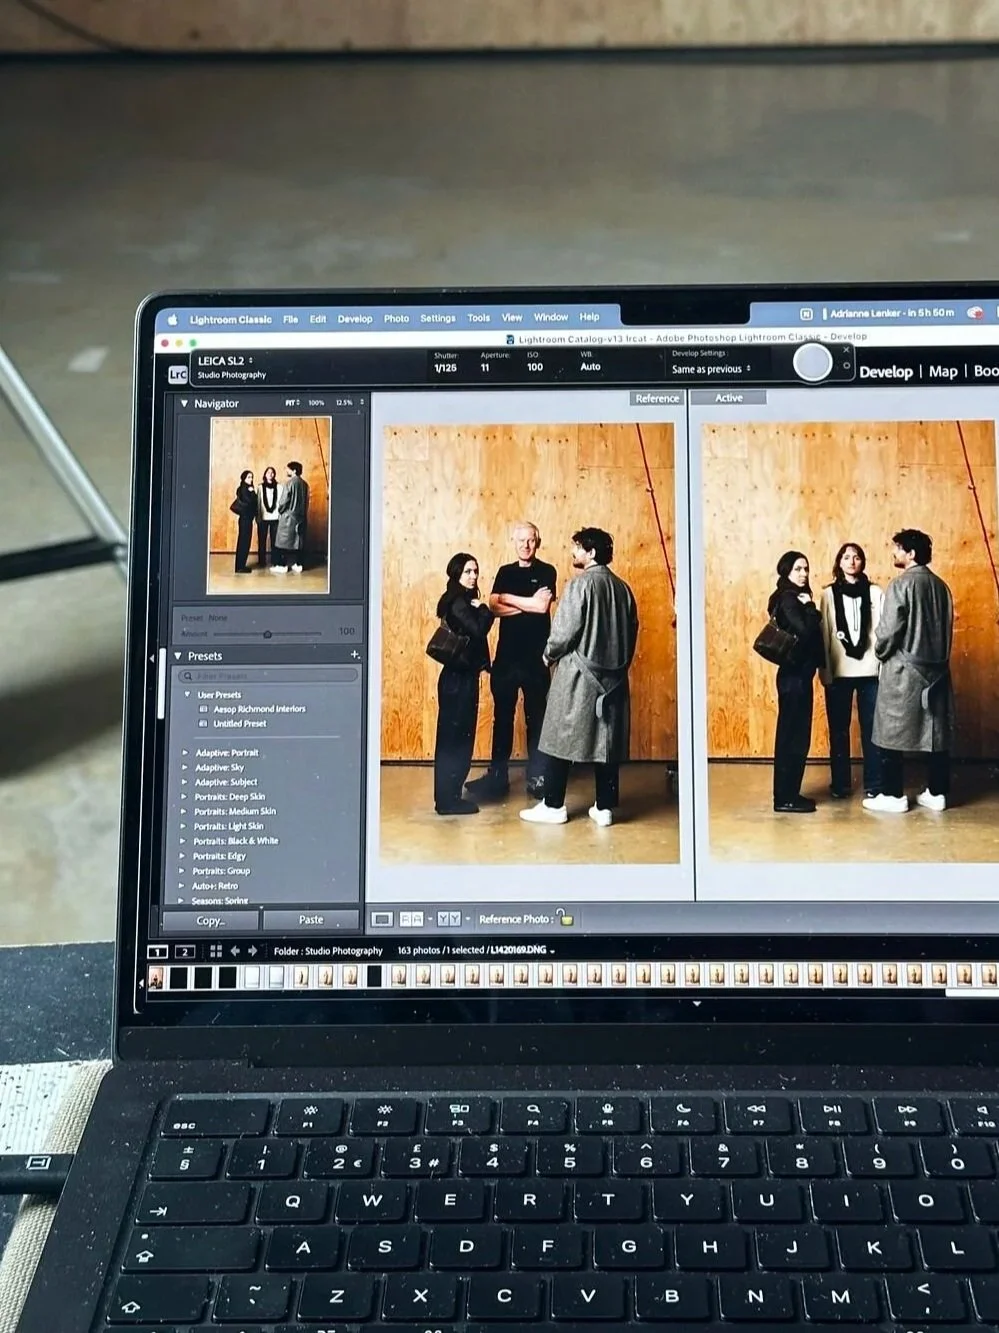Toggle secondary window button labeled 2
Image resolution: width=999 pixels, height=1333 pixels.
tap(184, 951)
